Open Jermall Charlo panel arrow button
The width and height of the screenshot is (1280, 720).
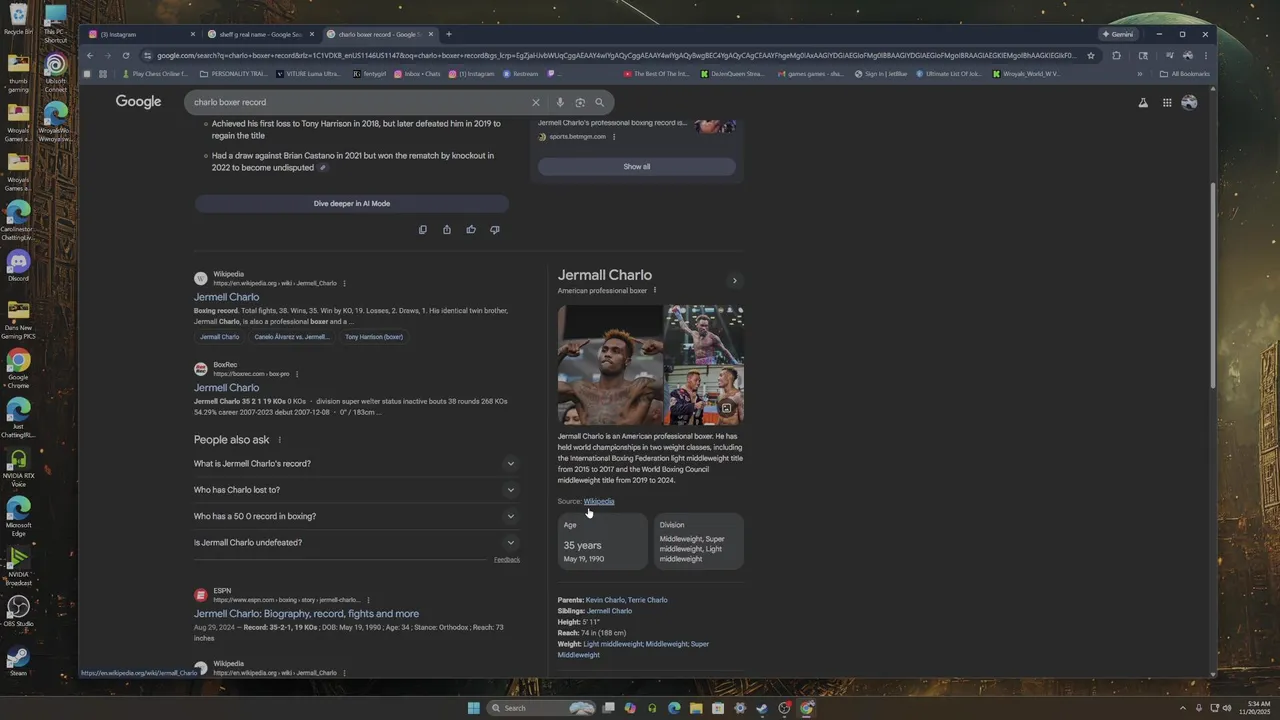tap(734, 281)
